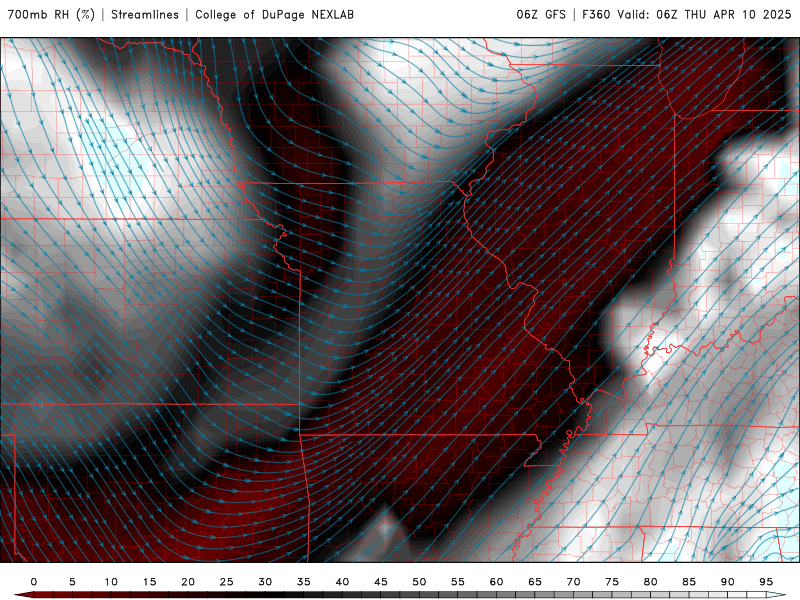The image size is (800, 600).
Task: Select the "55" value on the scale
Action: [458, 582]
